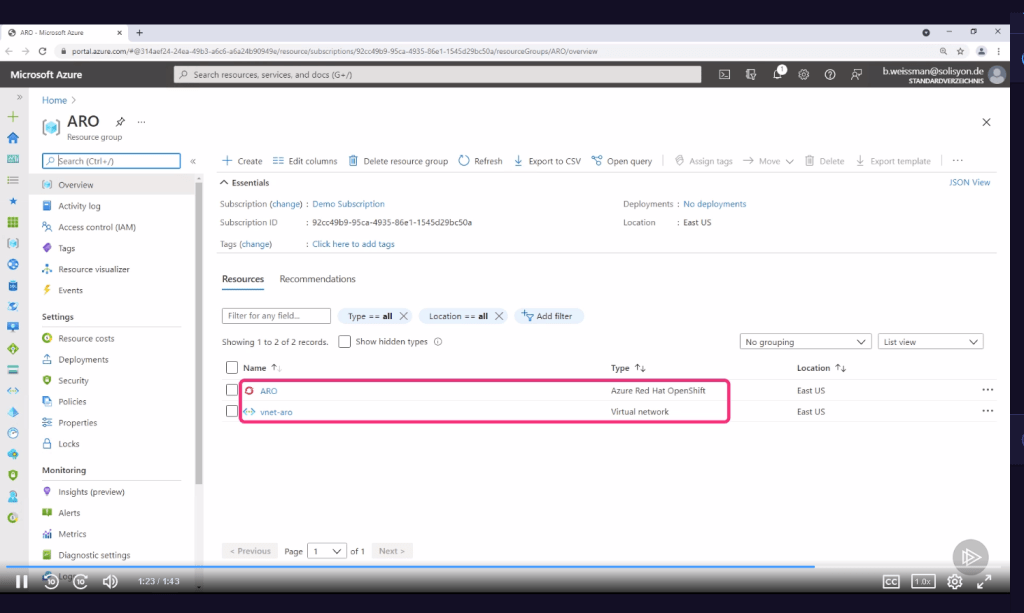Open the Demo Subscription link
This screenshot has width=1024, height=613.
[348, 204]
